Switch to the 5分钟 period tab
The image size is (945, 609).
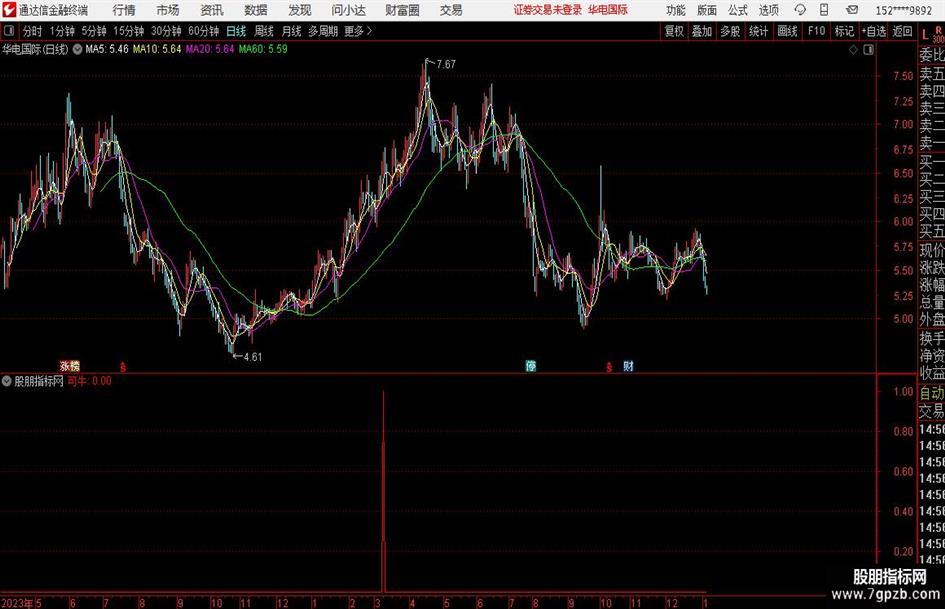tap(93, 31)
